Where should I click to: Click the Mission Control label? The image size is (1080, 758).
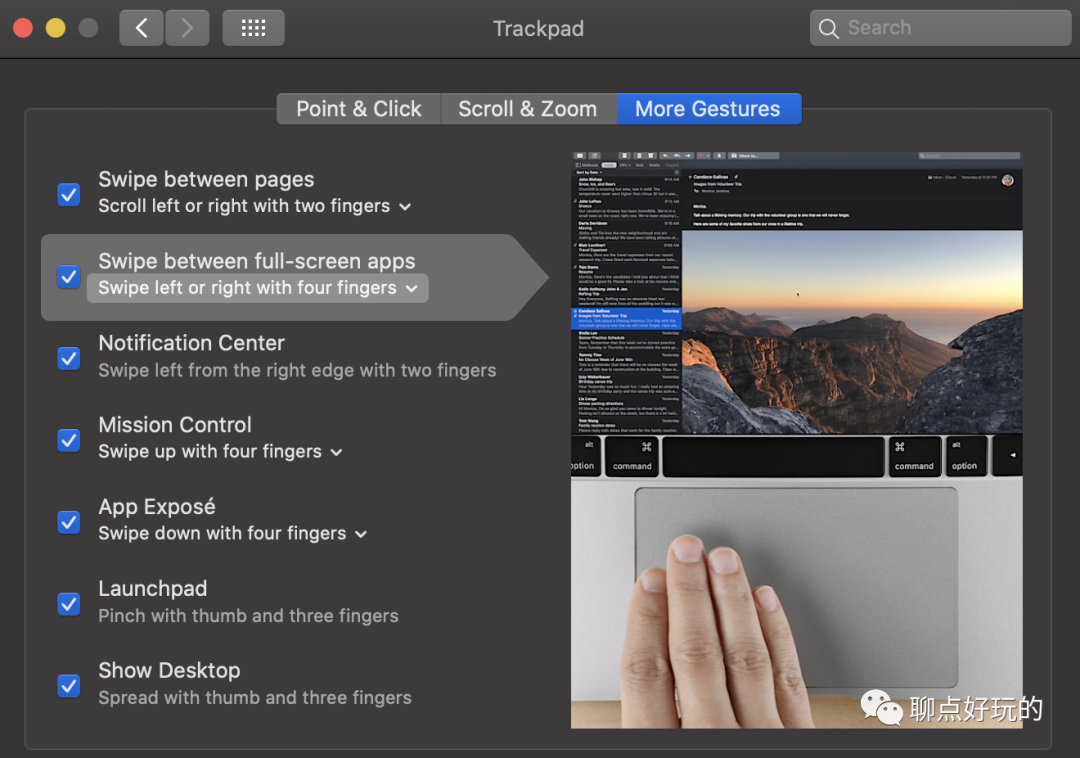coord(175,425)
